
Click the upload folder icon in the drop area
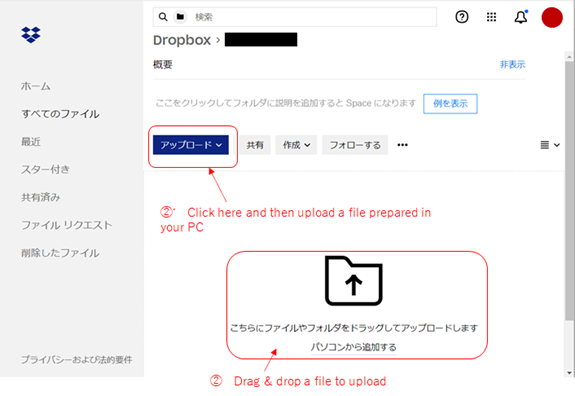click(x=354, y=280)
